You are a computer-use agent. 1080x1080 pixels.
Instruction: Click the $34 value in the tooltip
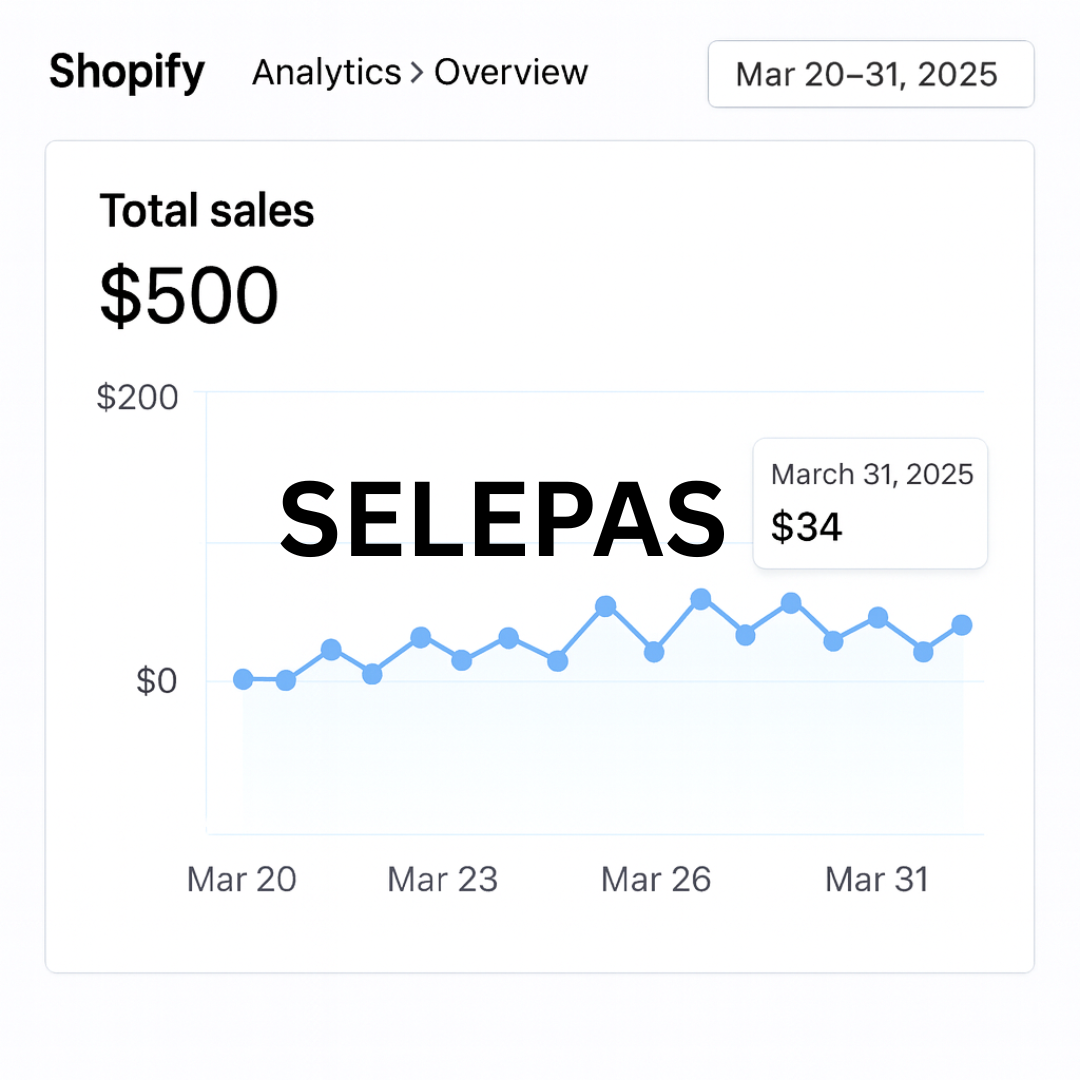pos(806,527)
